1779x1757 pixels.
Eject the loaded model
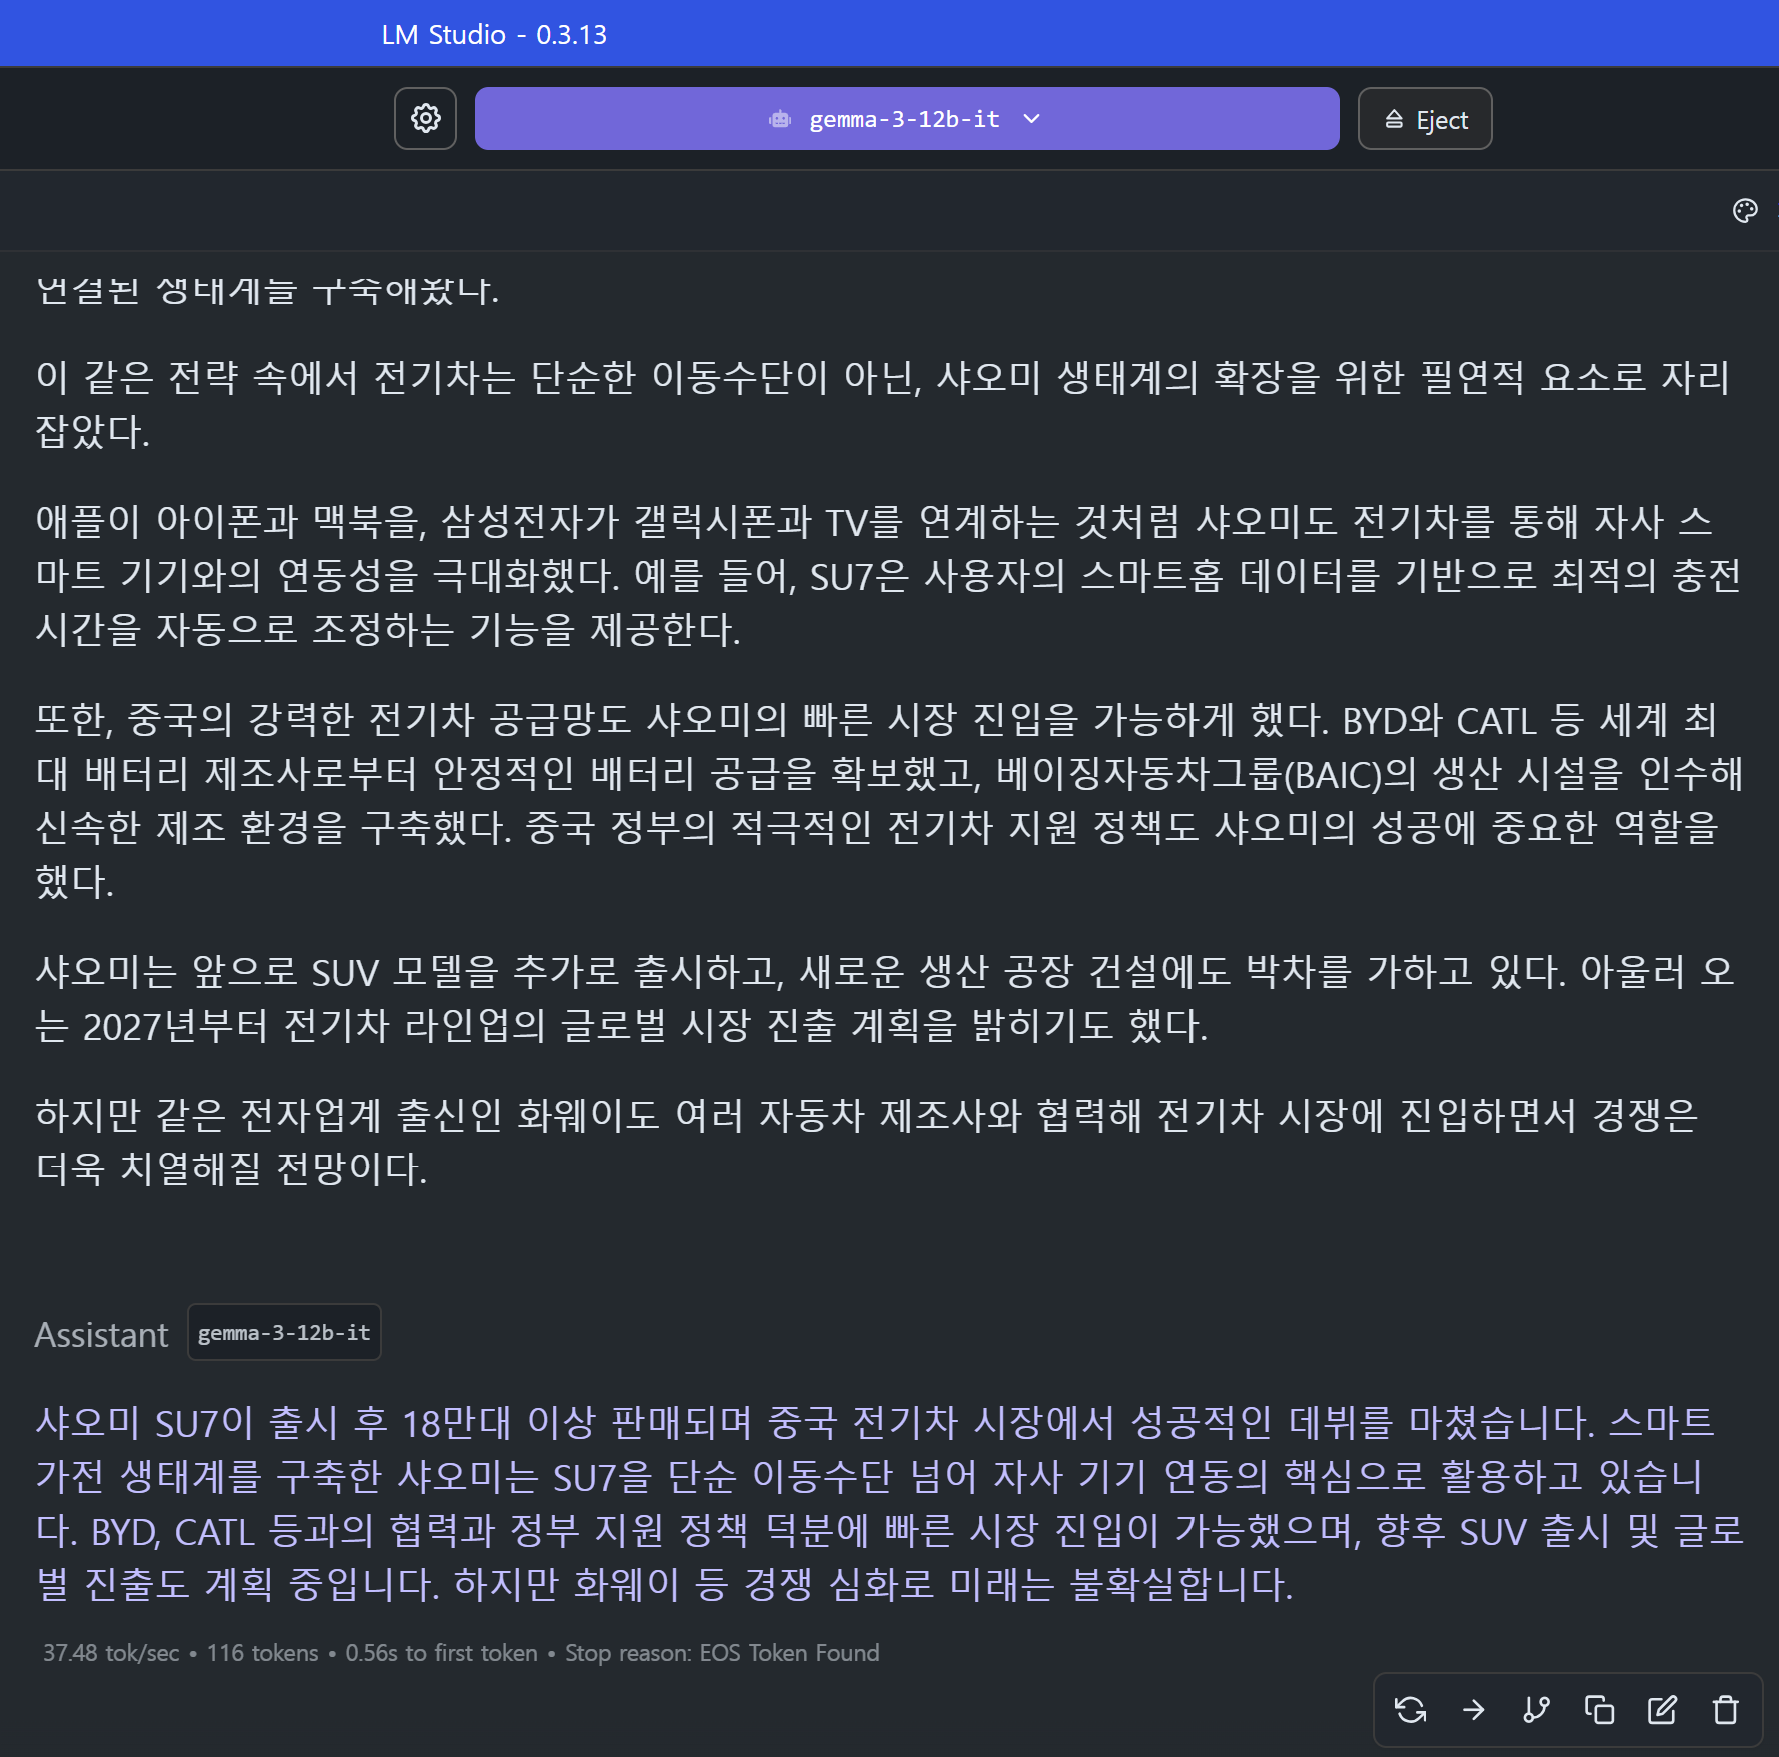[x=1424, y=119]
